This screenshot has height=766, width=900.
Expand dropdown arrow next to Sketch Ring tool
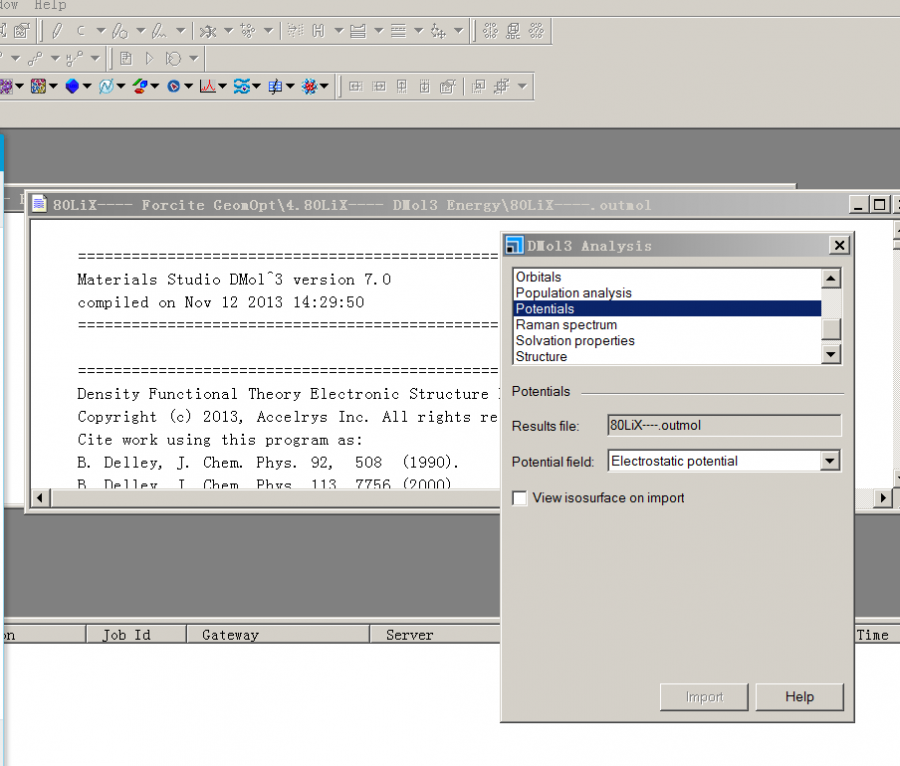(141, 30)
